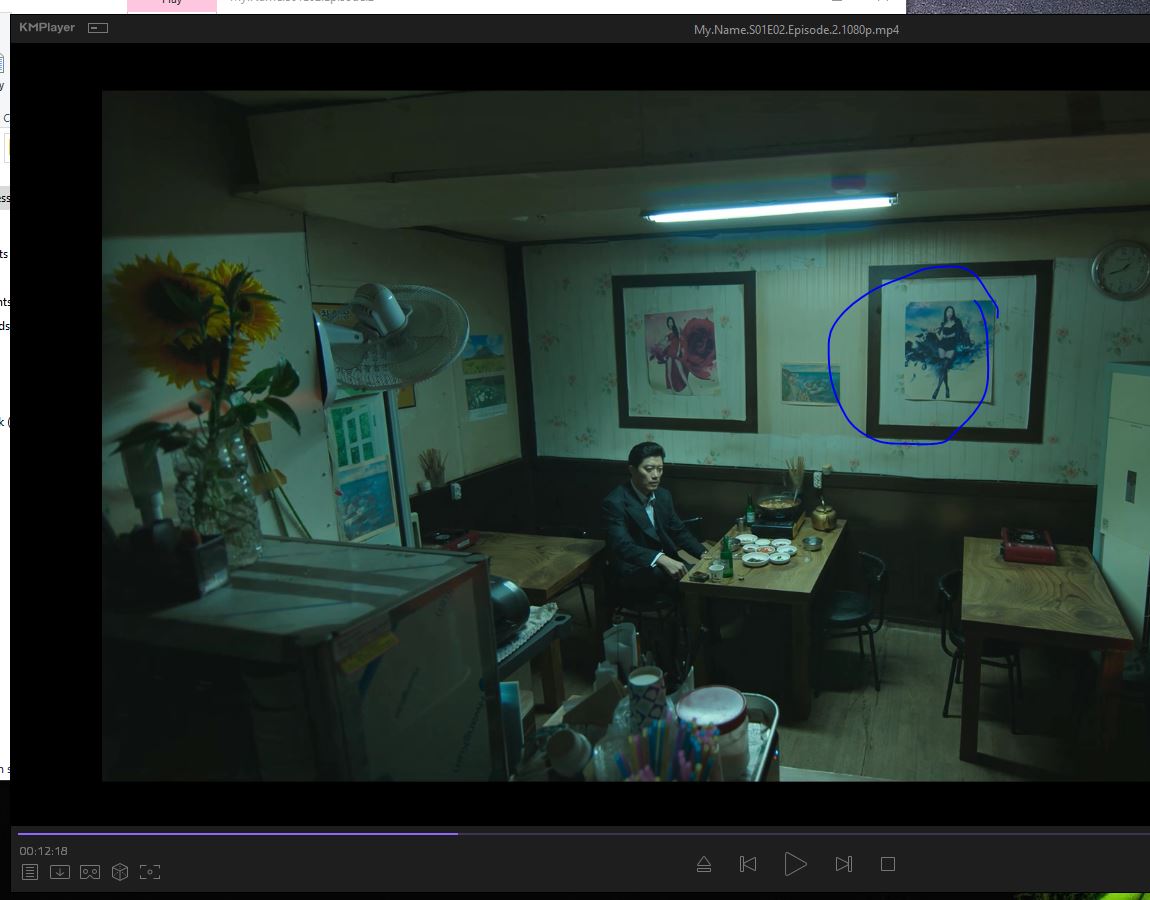Click the screen capture frame icon
The height and width of the screenshot is (900, 1150).
point(150,872)
